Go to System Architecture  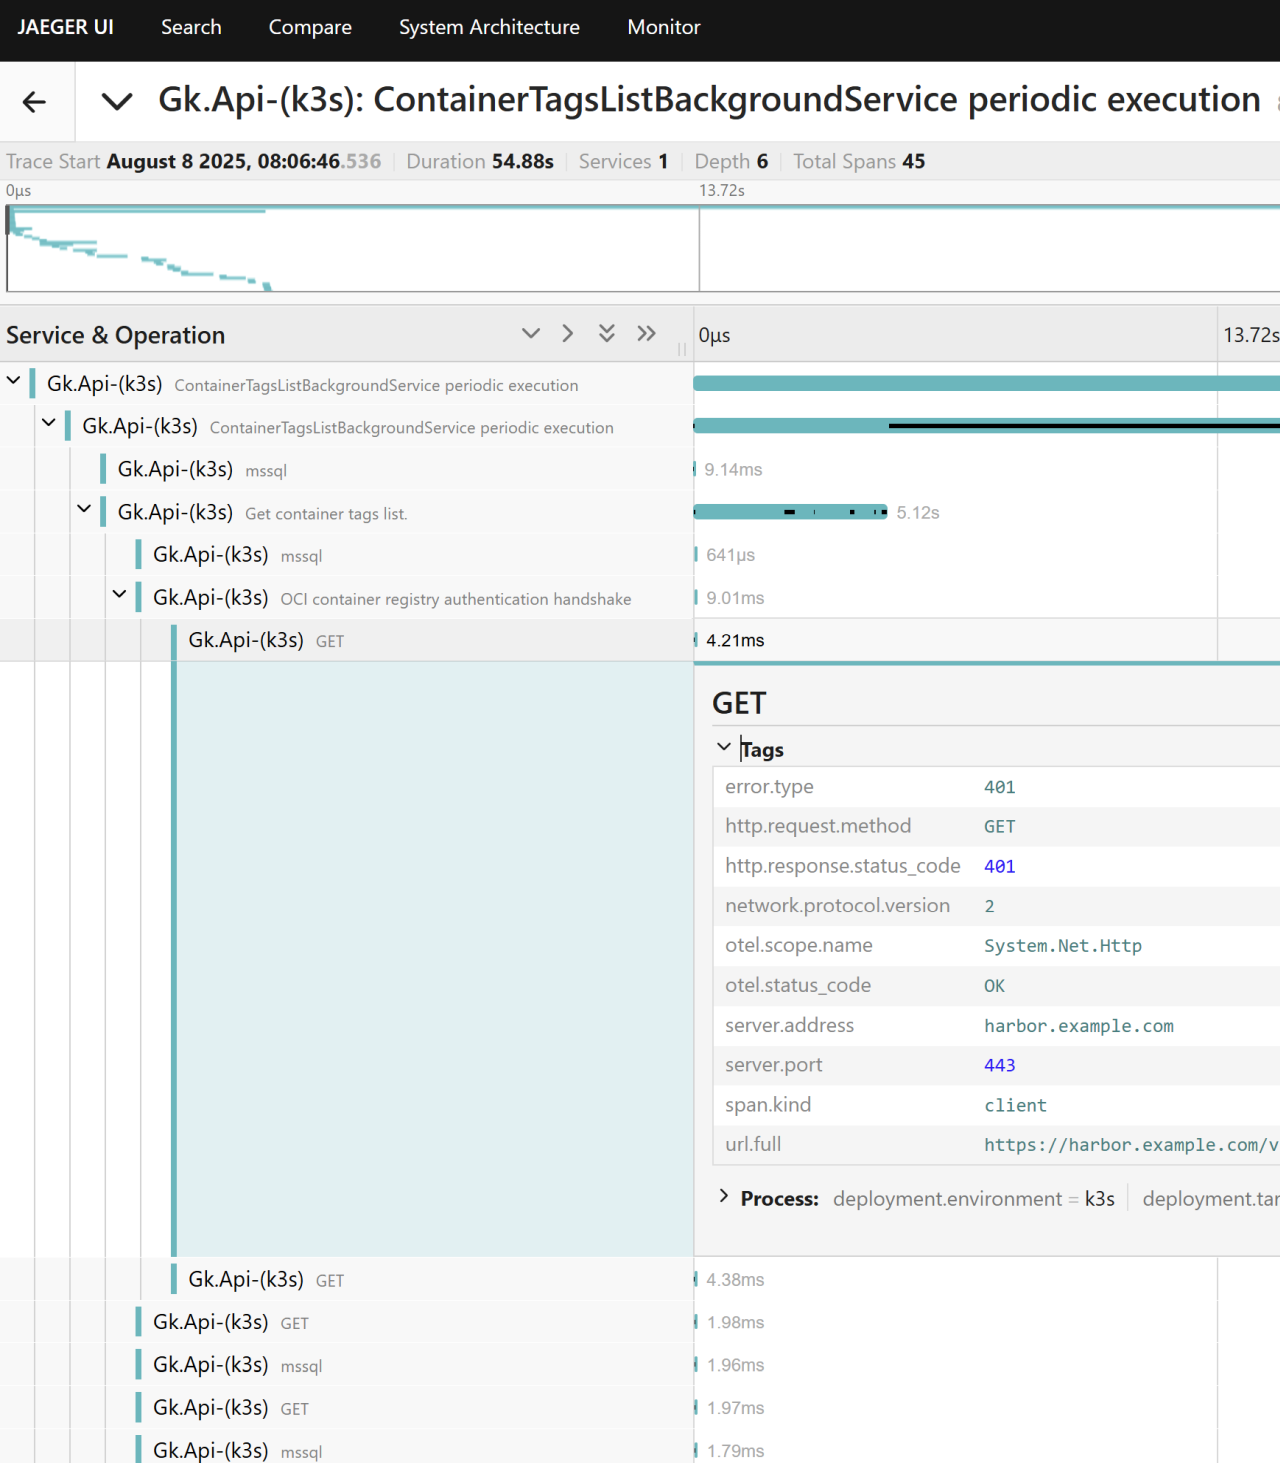pos(489,27)
